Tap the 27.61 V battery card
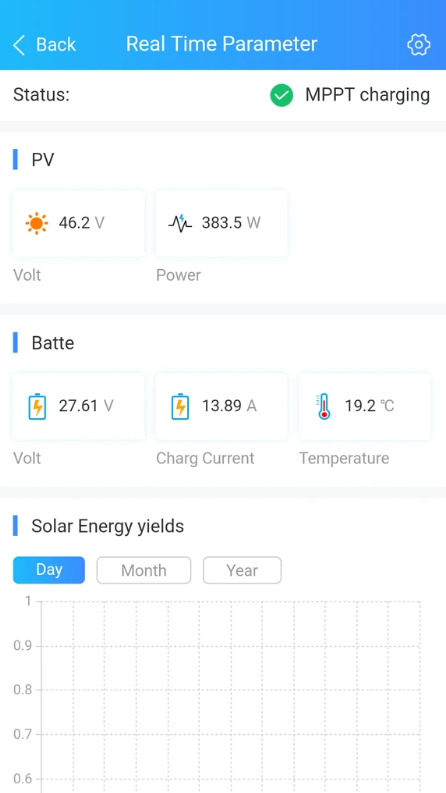The height and width of the screenshot is (793, 446). click(x=79, y=407)
